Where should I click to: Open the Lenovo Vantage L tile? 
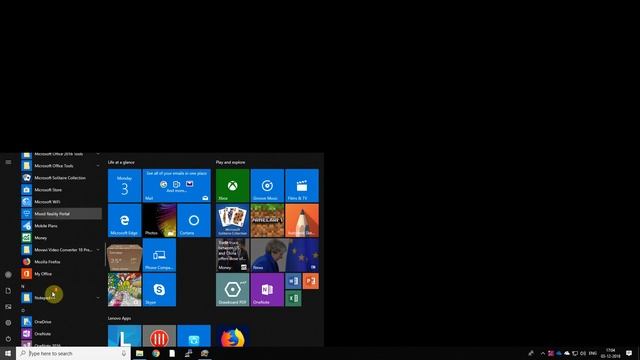[x=124, y=336]
